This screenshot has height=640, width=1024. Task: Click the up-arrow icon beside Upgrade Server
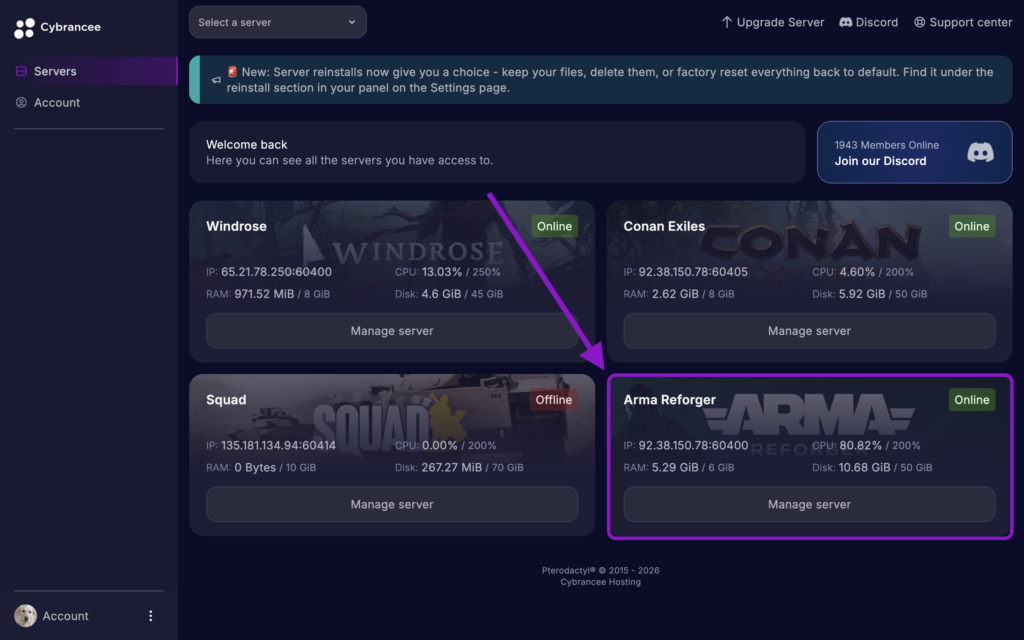click(x=727, y=22)
